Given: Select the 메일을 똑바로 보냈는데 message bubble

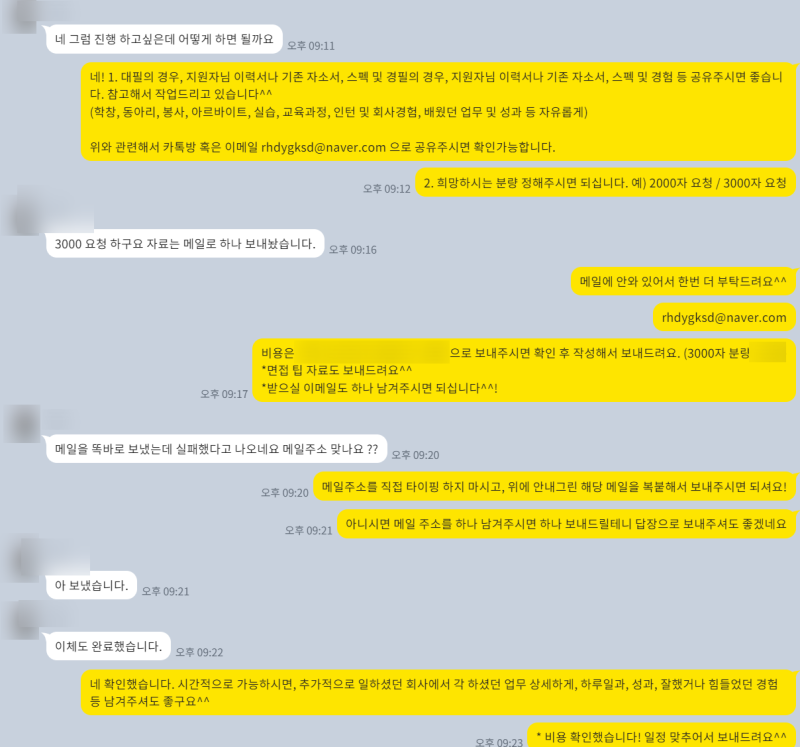Looking at the screenshot, I should tap(216, 449).
